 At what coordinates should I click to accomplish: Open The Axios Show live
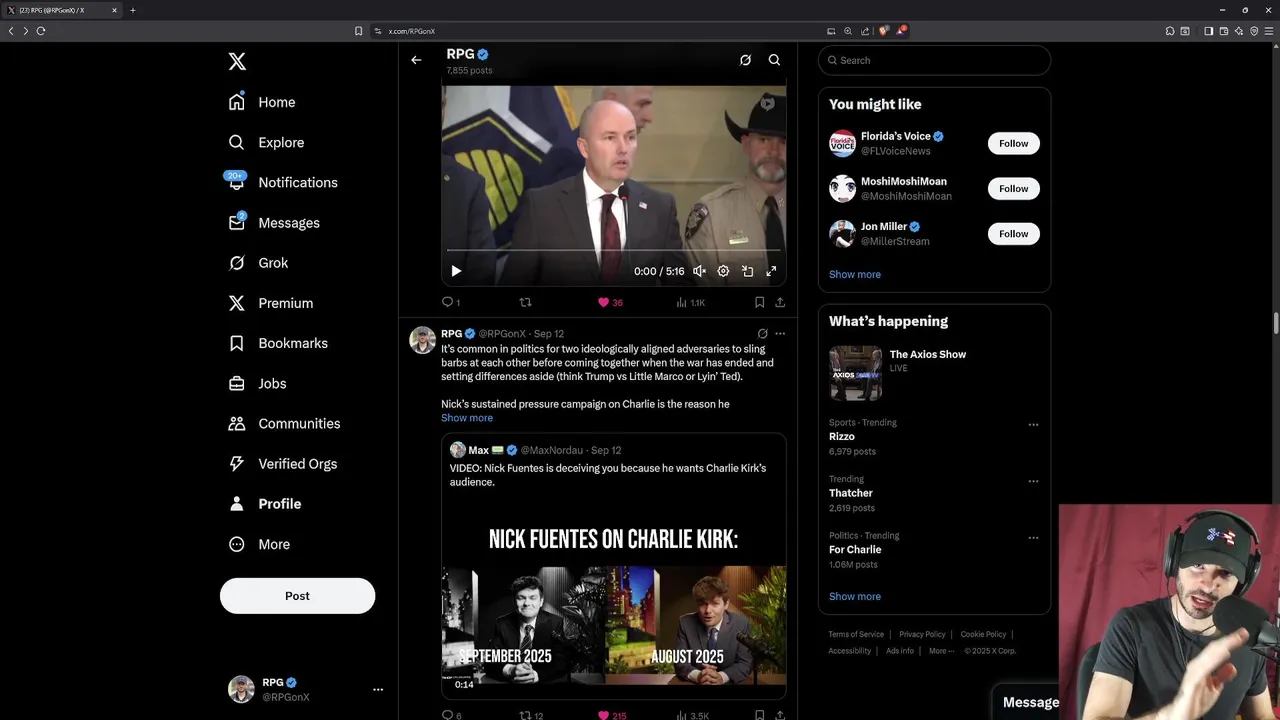click(934, 373)
